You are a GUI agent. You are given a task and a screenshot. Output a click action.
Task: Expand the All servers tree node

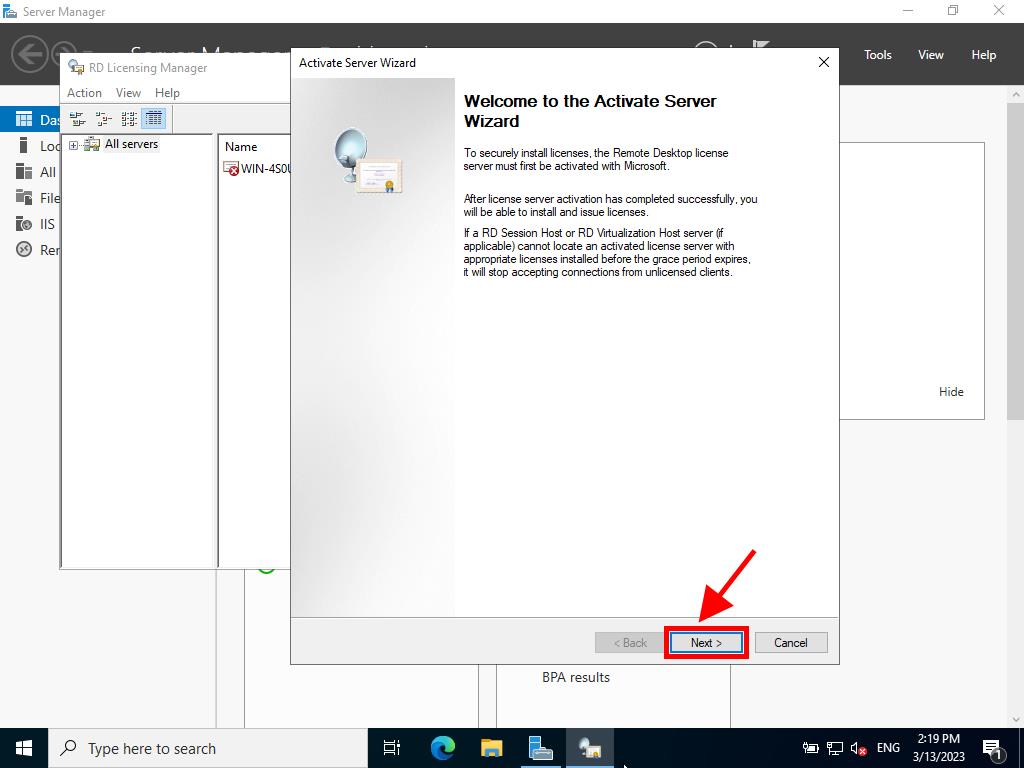(74, 145)
